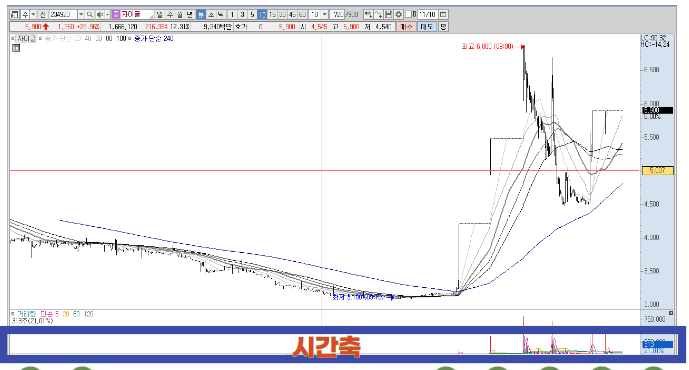Click the 종가 단순 240 moving average label
689x370 pixels.
coord(153,39)
